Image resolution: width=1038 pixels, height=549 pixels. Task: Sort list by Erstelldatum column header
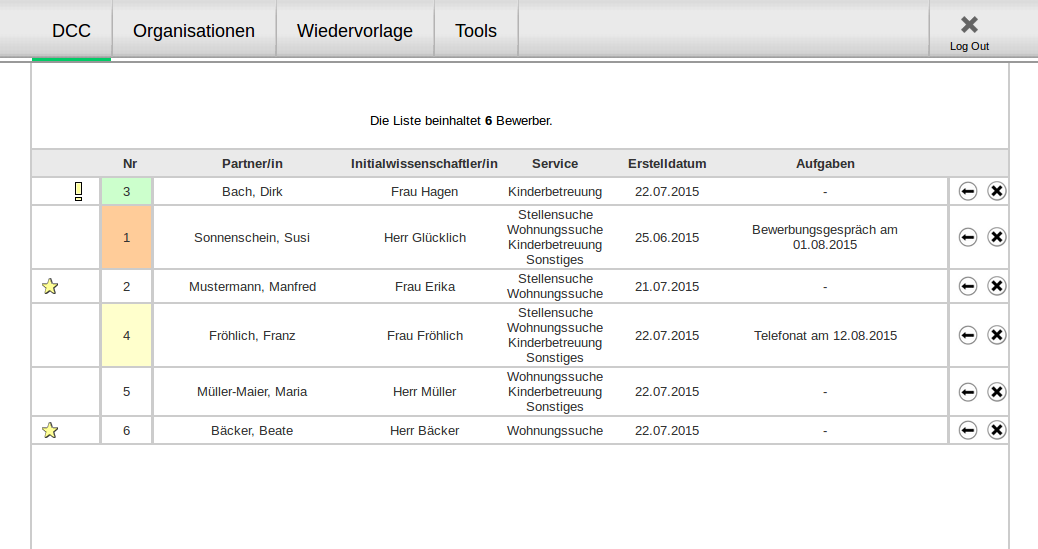point(667,164)
